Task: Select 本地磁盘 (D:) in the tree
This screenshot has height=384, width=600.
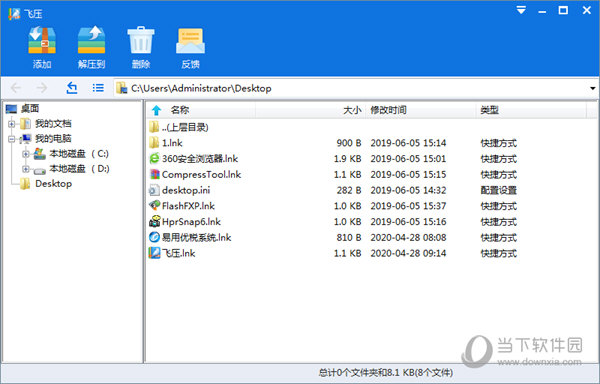Action: [79, 169]
